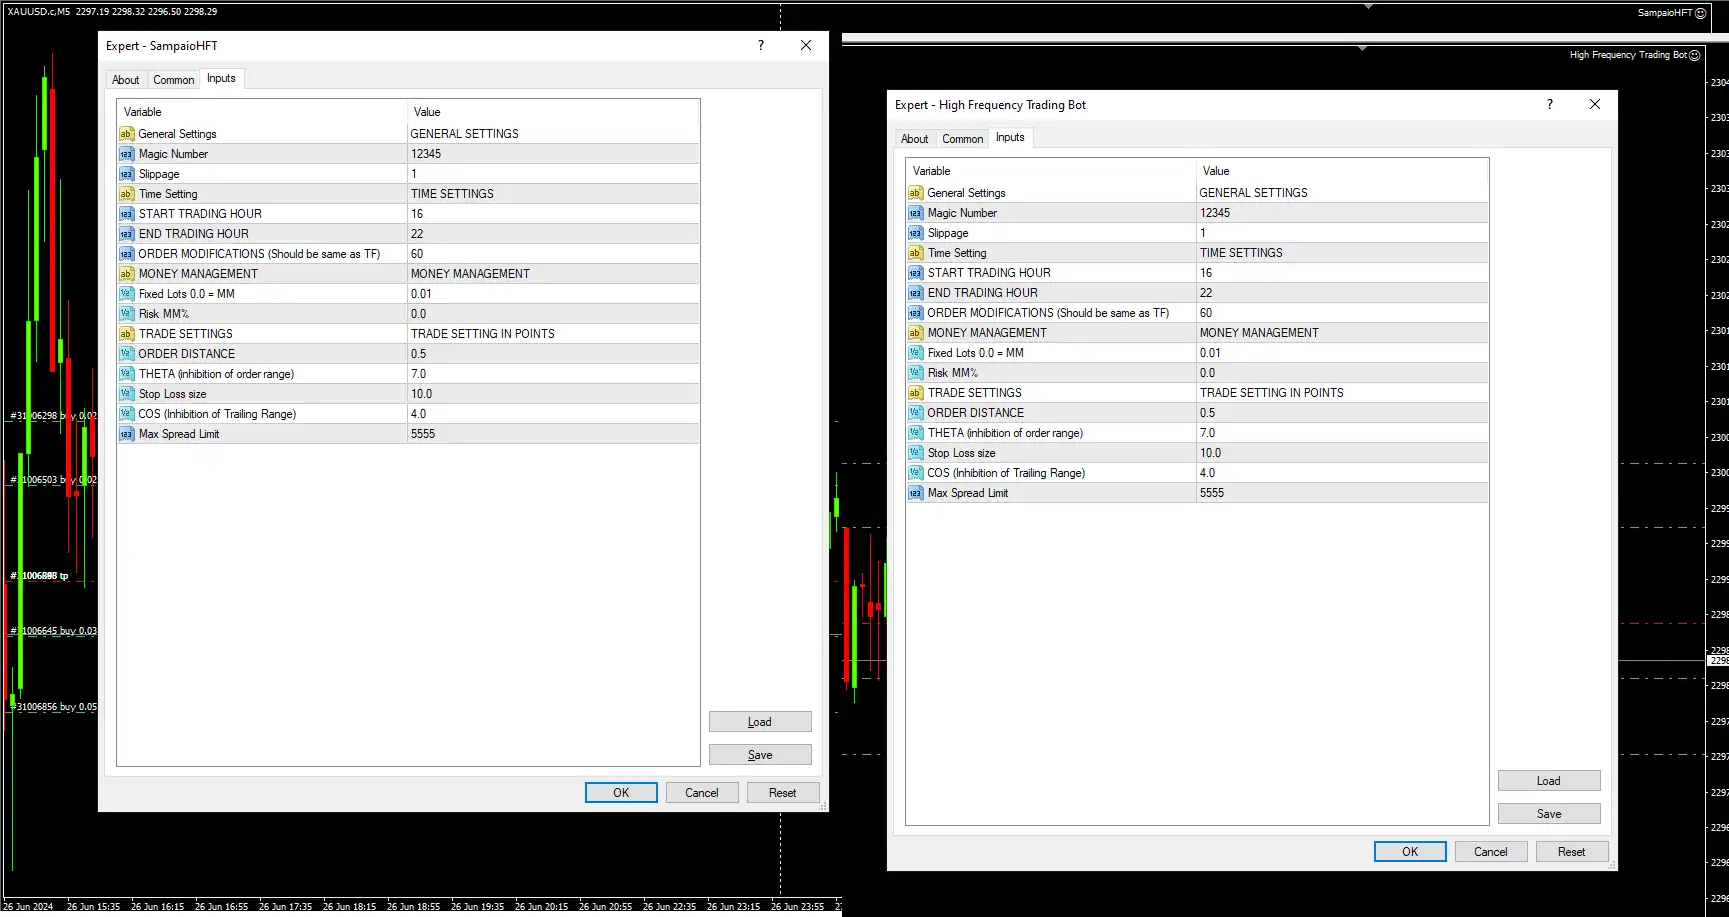This screenshot has width=1729, height=917.
Task: Click Max Spread Limit icon in SampaioHFT dialog
Action: click(126, 434)
